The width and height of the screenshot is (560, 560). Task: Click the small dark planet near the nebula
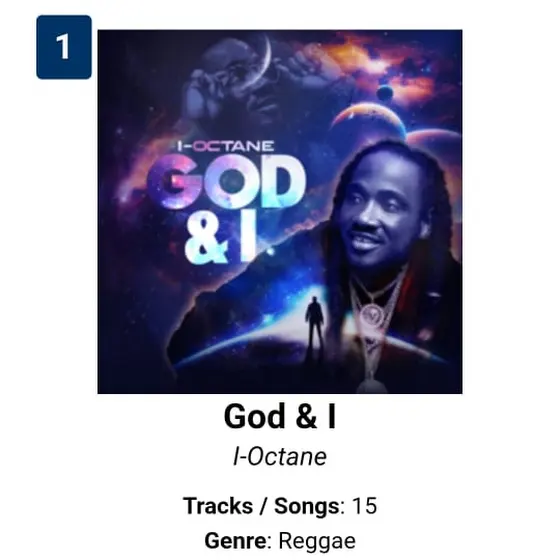pyautogui.click(x=385, y=94)
